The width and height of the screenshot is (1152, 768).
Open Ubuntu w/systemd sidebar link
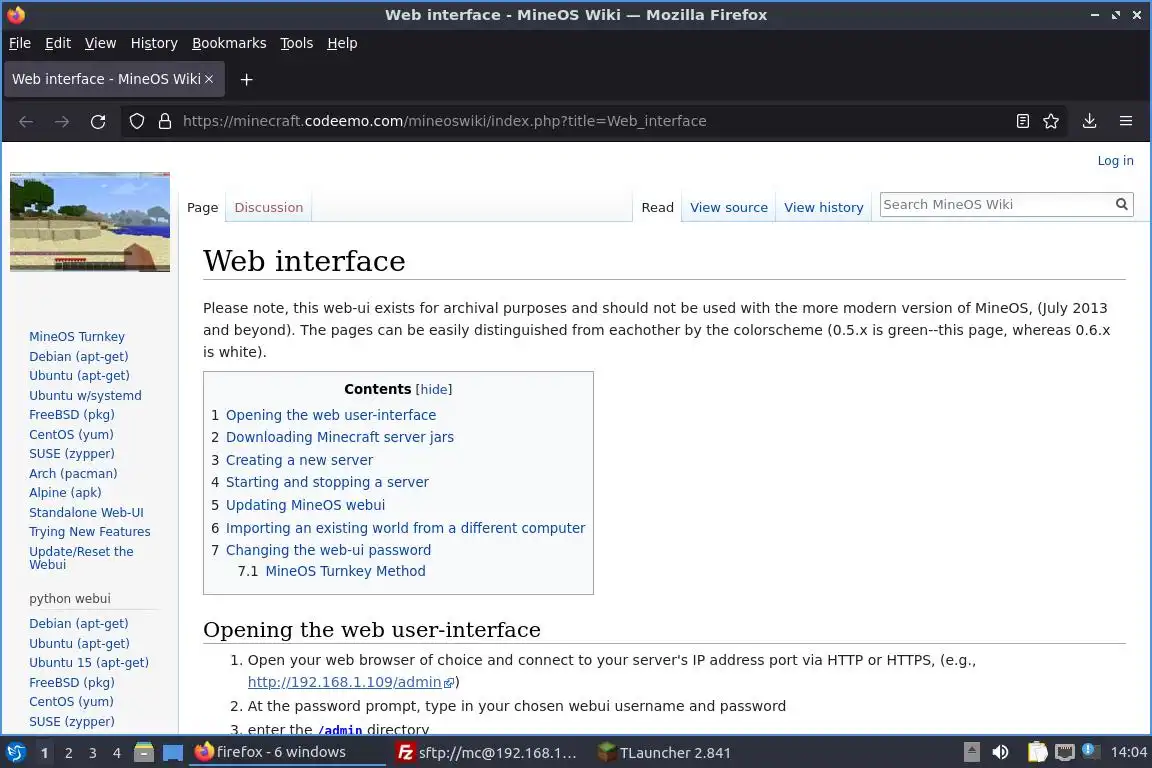tap(85, 395)
